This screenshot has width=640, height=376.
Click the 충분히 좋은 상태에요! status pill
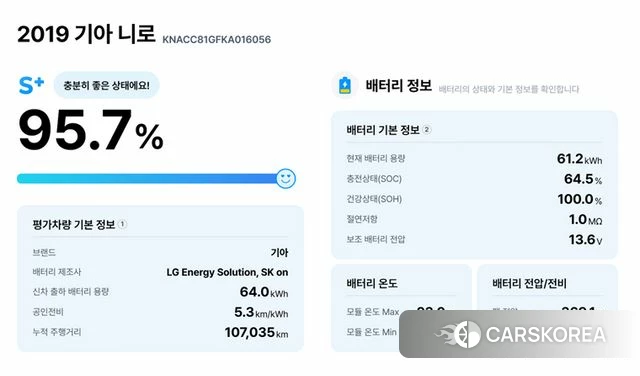click(106, 85)
